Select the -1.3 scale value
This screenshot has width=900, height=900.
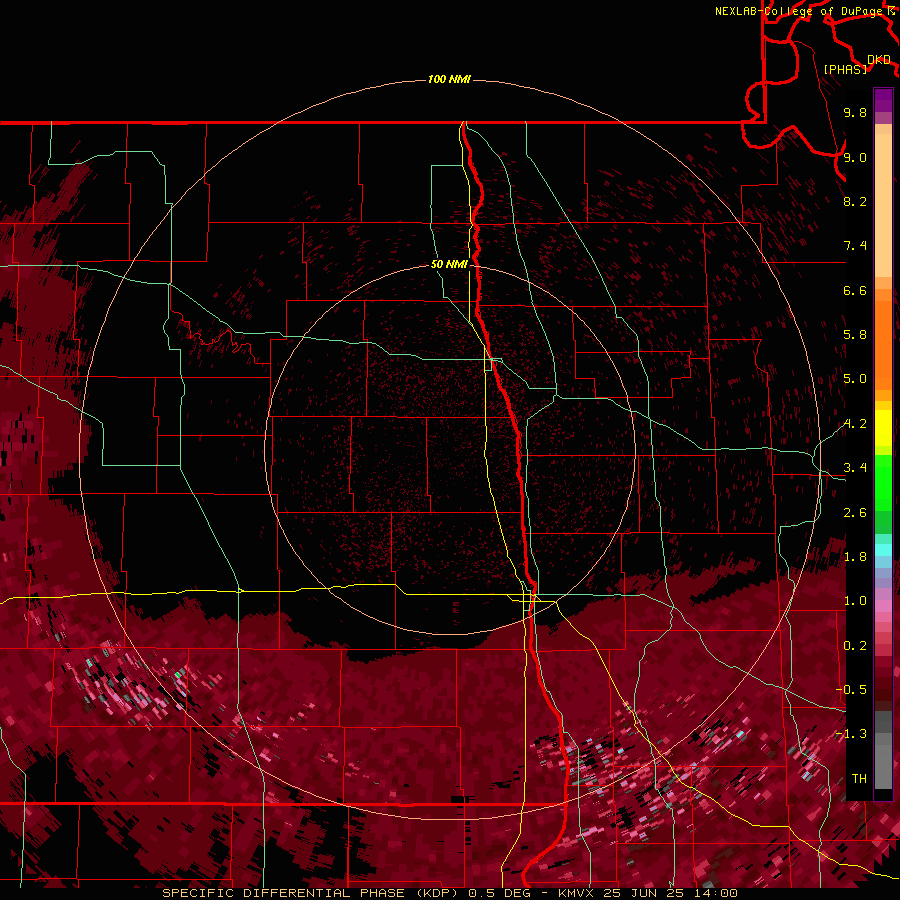pos(851,734)
